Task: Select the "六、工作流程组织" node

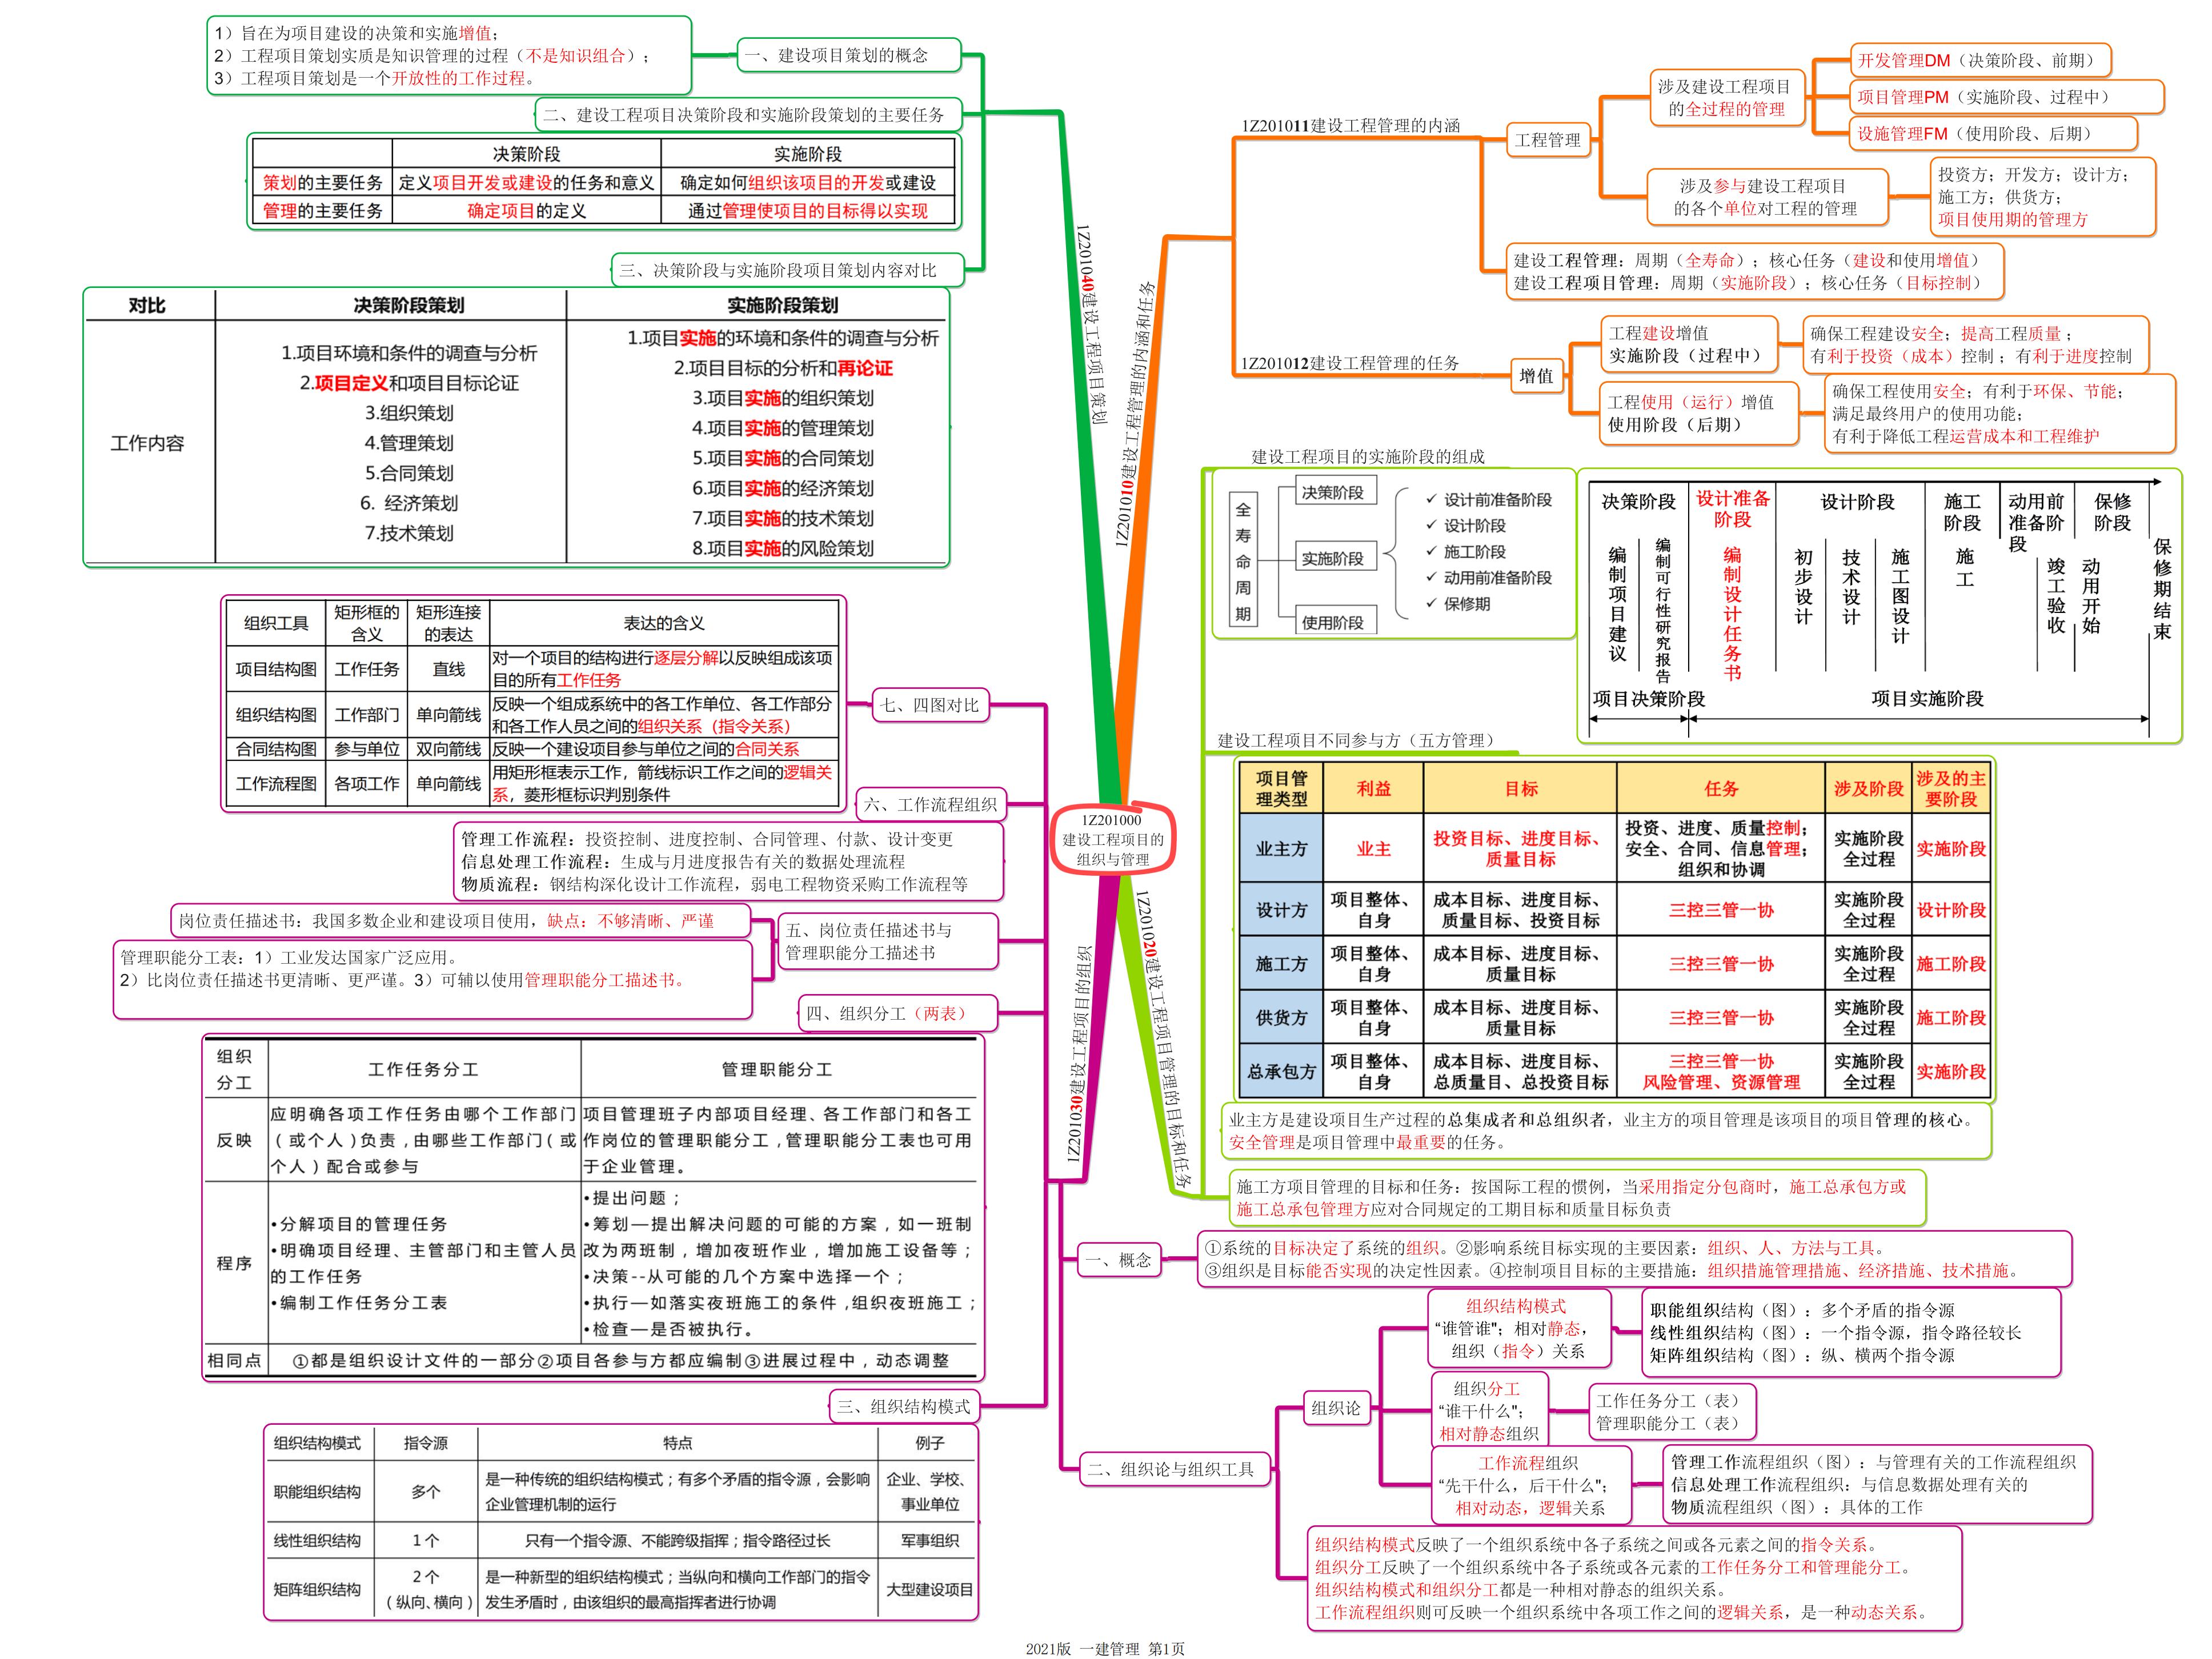Action: (x=931, y=804)
